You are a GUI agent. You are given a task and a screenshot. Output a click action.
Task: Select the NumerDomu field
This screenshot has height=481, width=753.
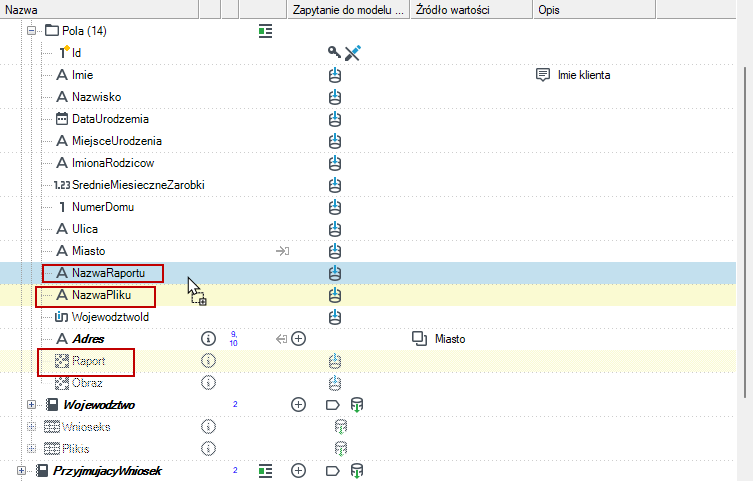[x=102, y=207]
